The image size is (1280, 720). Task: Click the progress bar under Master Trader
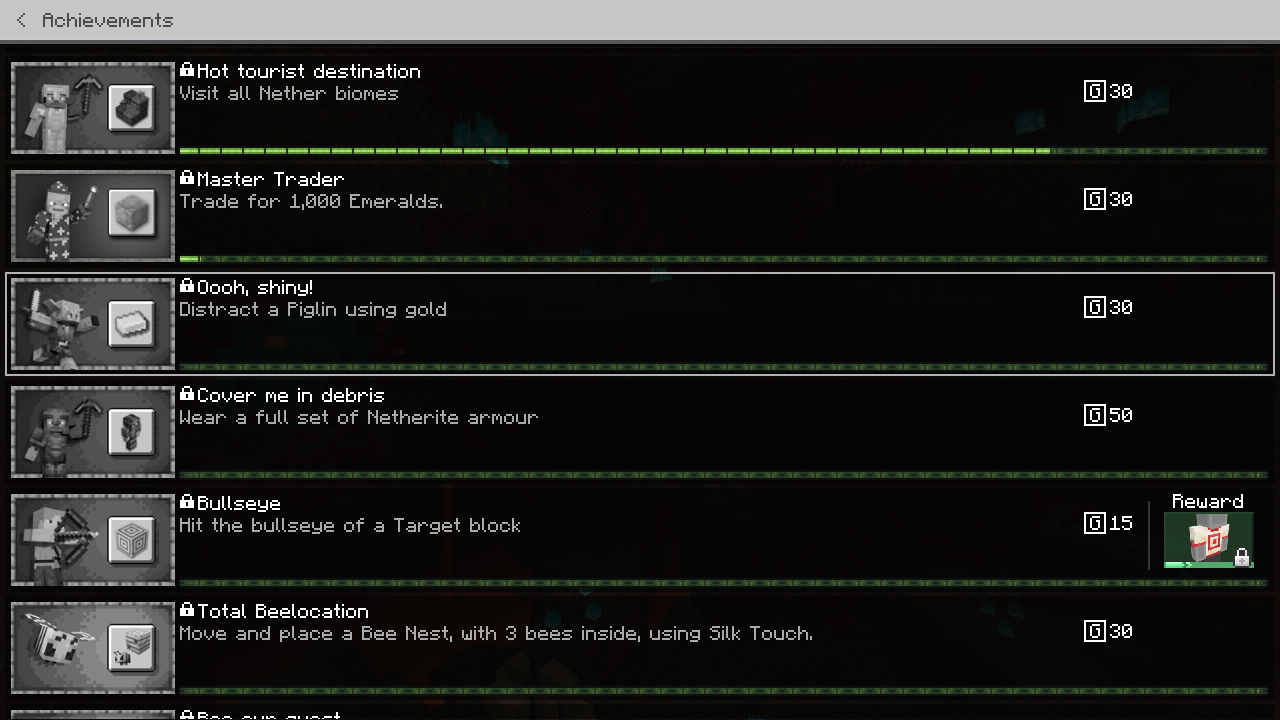click(x=724, y=259)
